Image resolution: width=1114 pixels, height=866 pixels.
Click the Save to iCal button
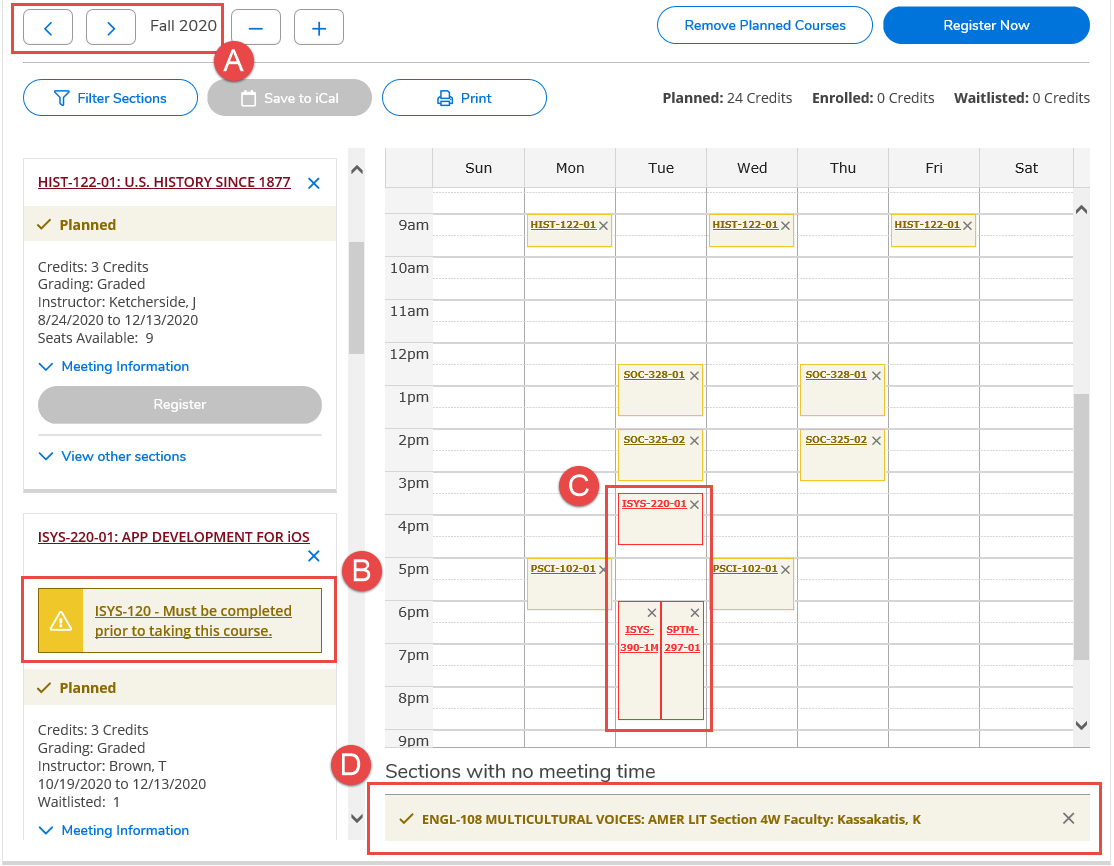(x=289, y=98)
